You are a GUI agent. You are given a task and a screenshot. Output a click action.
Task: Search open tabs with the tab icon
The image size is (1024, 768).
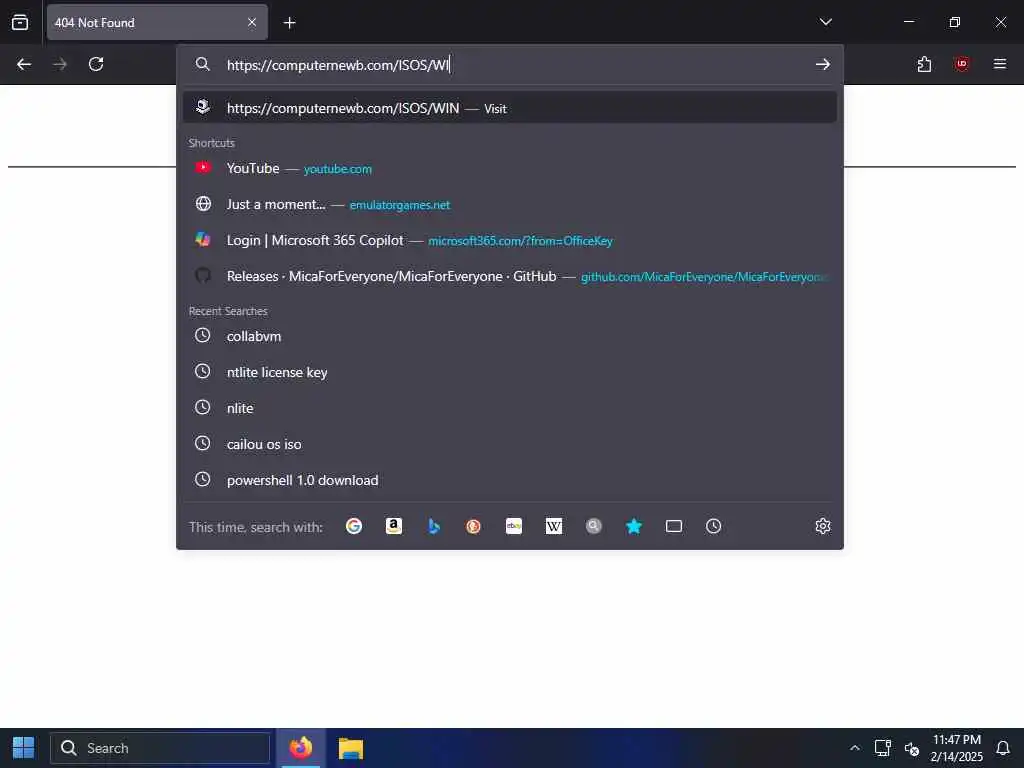674,526
